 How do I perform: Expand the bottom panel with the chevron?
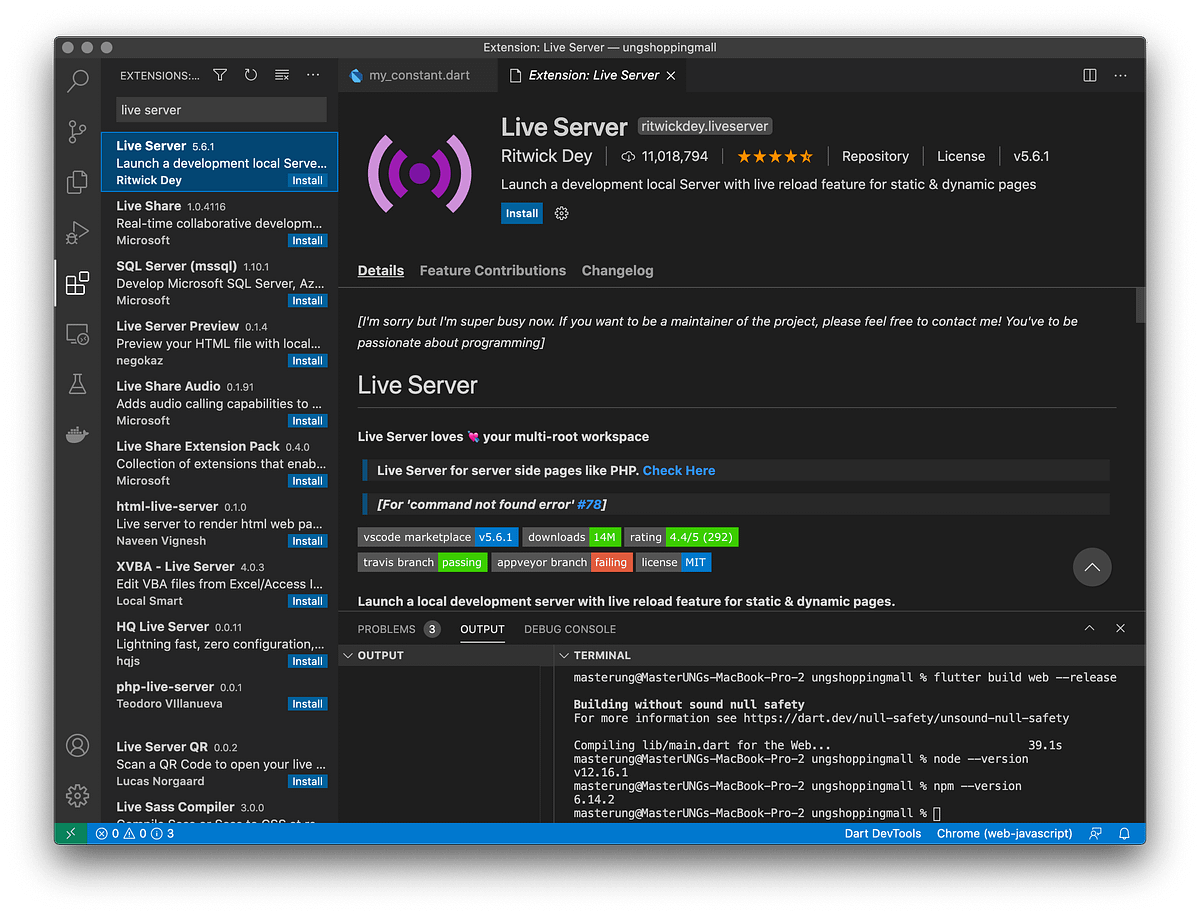[1089, 629]
